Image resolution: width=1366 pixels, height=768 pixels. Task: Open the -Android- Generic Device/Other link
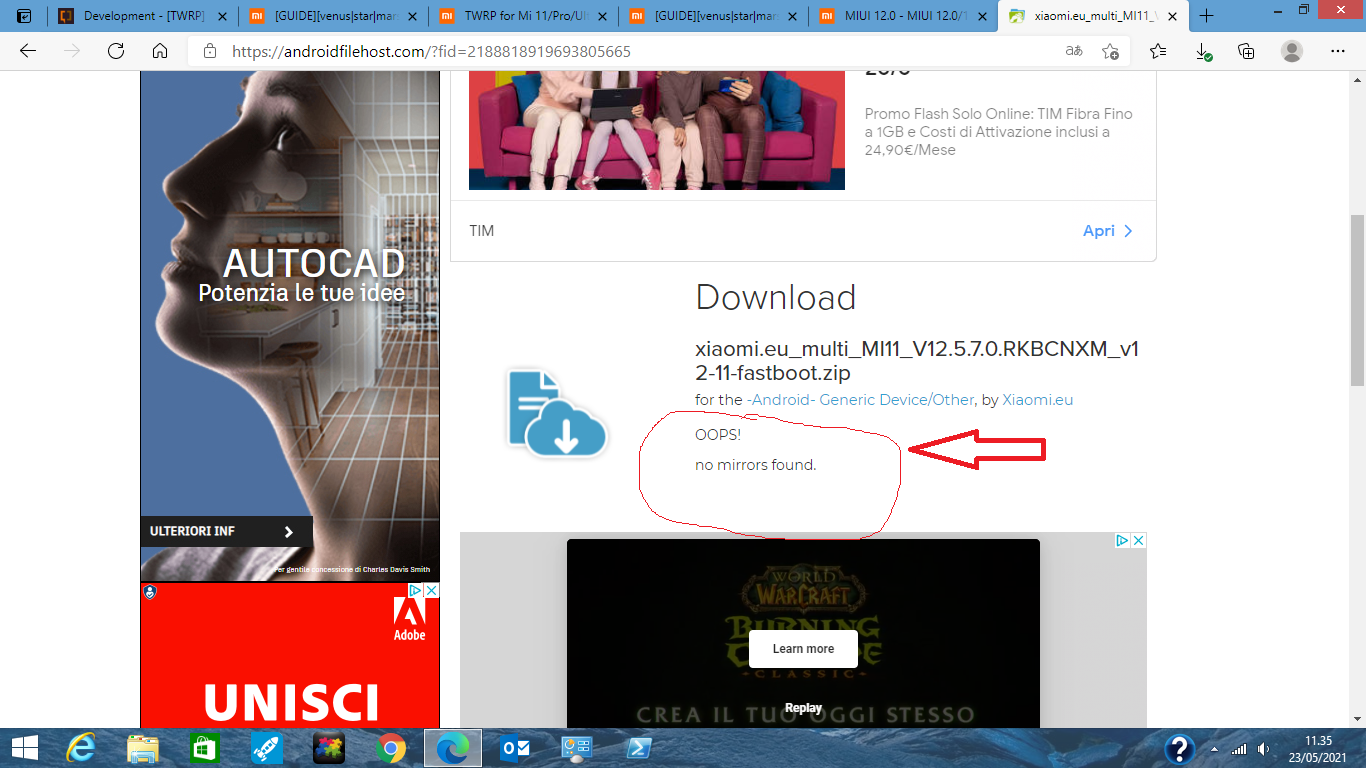coord(860,400)
